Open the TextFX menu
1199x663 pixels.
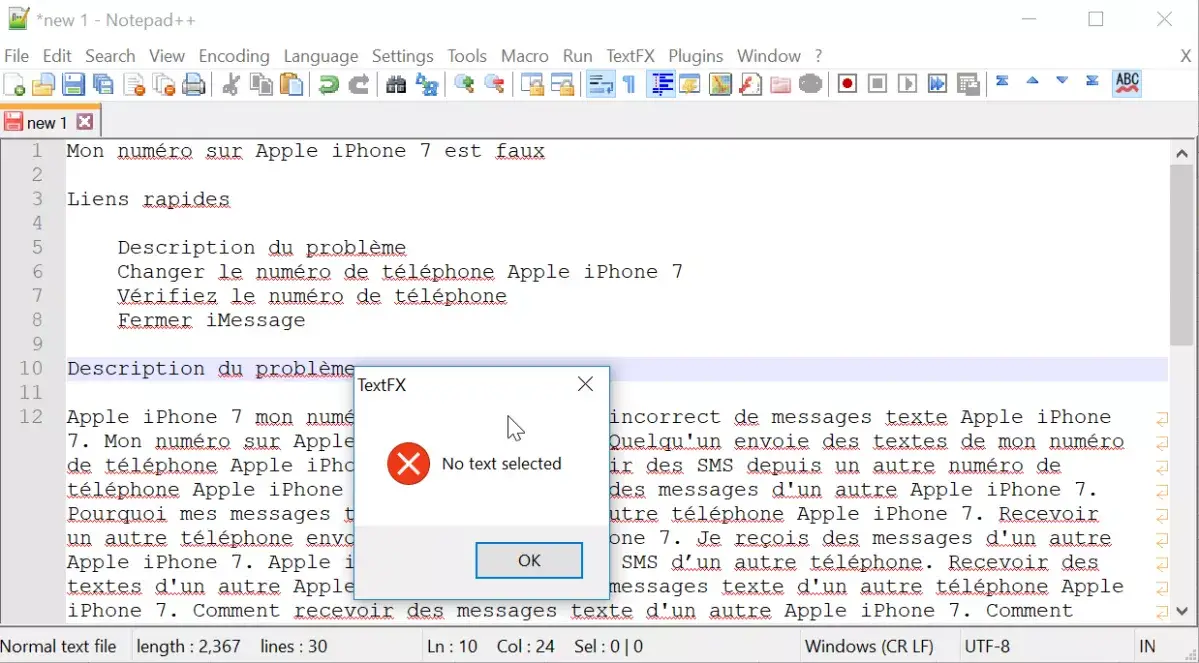[x=630, y=56]
